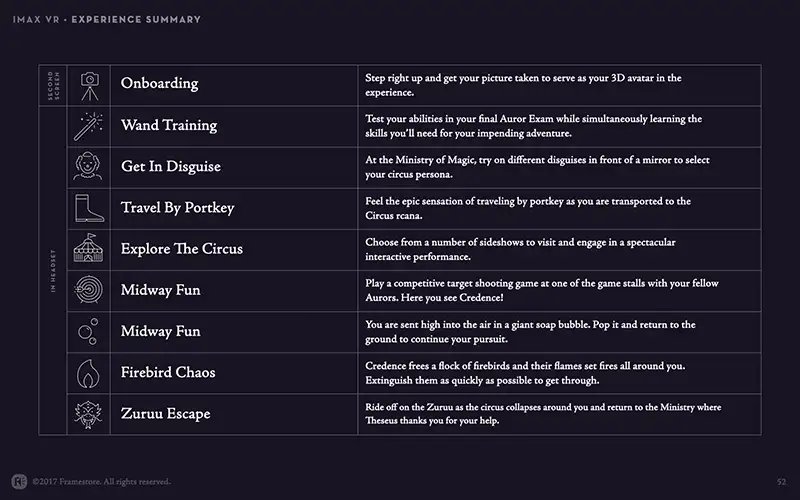Select the circus tent icon
The image size is (800, 500).
point(88,248)
